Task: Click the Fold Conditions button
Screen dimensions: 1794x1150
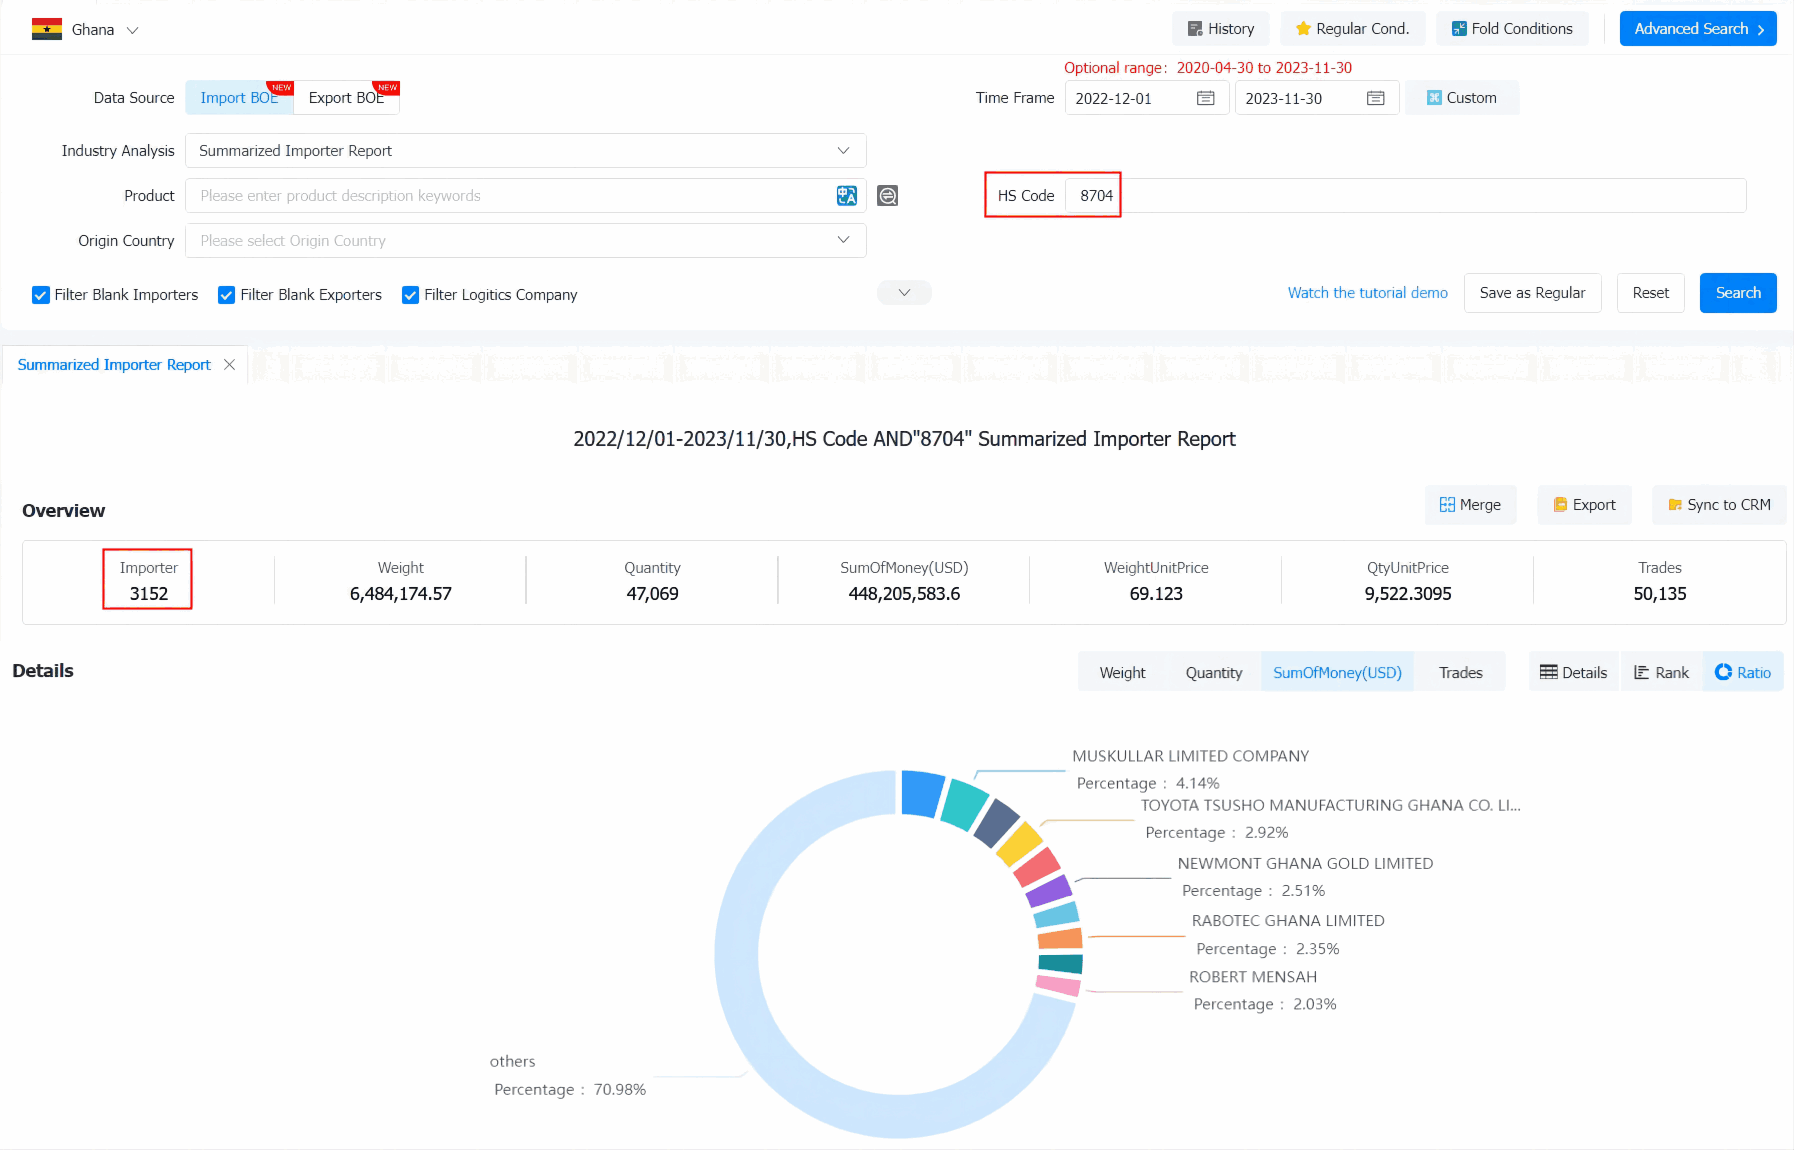Action: tap(1512, 29)
